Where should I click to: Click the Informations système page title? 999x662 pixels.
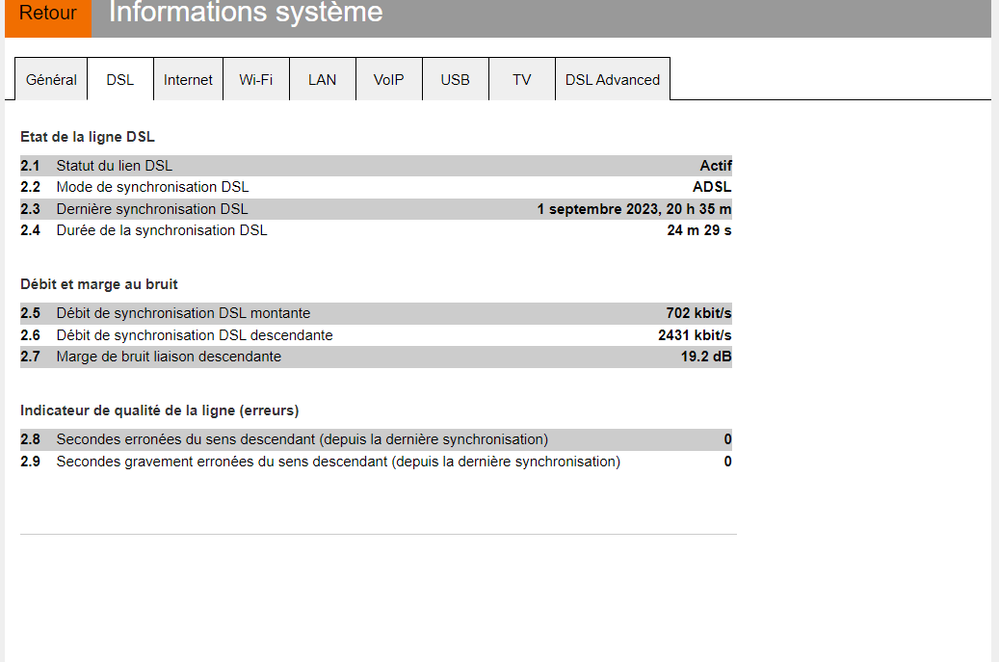click(x=245, y=14)
